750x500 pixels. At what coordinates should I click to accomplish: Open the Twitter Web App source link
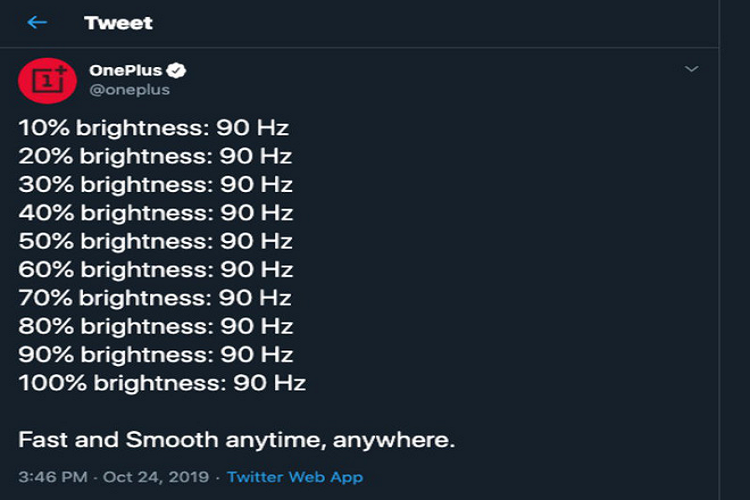(x=294, y=477)
